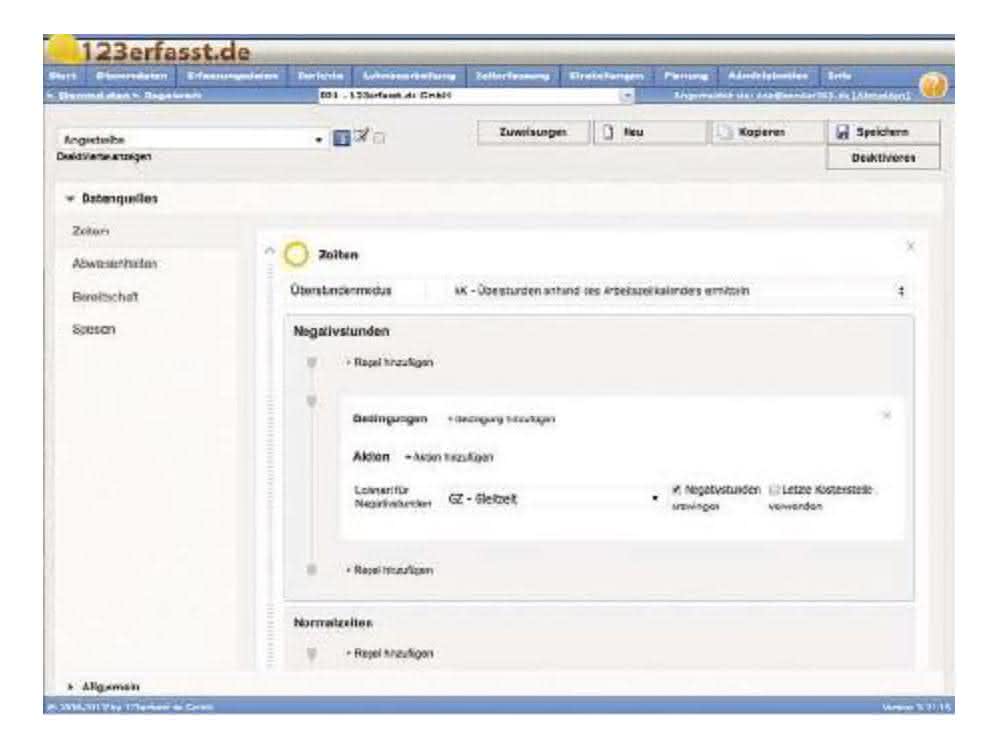Screen dimensions: 1000x750
Task: Click Bedingung hinzufügen link
Action: pyautogui.click(x=501, y=419)
